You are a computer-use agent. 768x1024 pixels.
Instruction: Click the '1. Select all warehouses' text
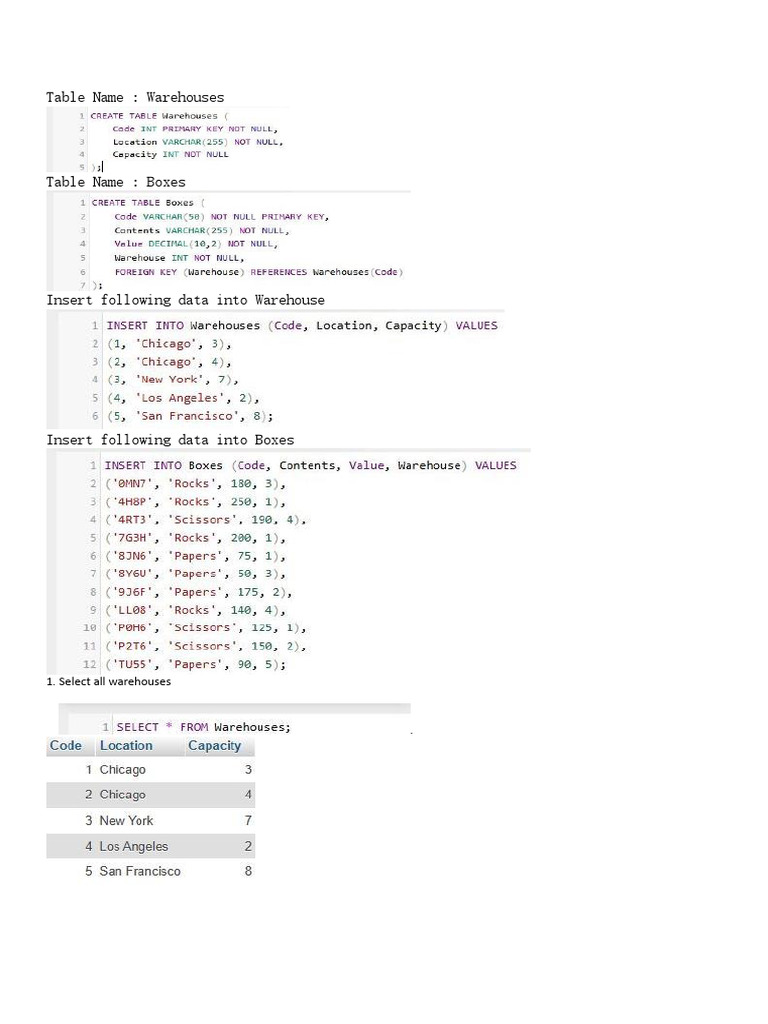[108, 681]
